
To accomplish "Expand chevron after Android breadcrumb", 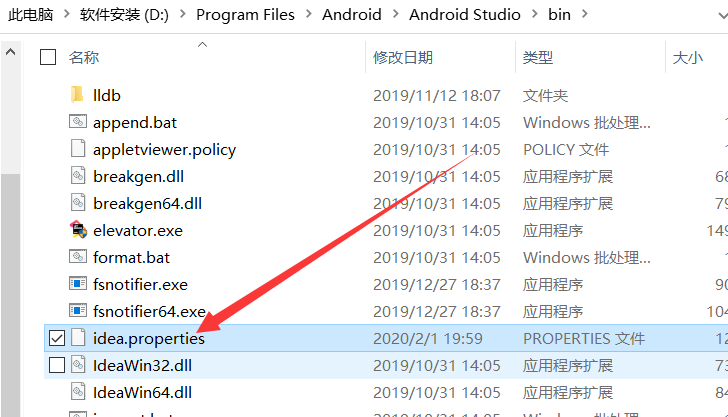I will coord(395,14).
